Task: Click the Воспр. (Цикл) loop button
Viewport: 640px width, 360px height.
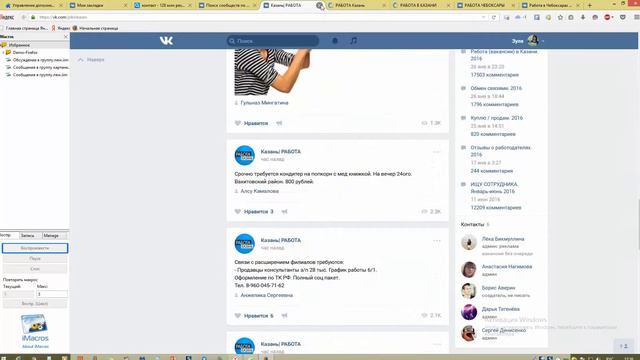Action: [x=35, y=304]
